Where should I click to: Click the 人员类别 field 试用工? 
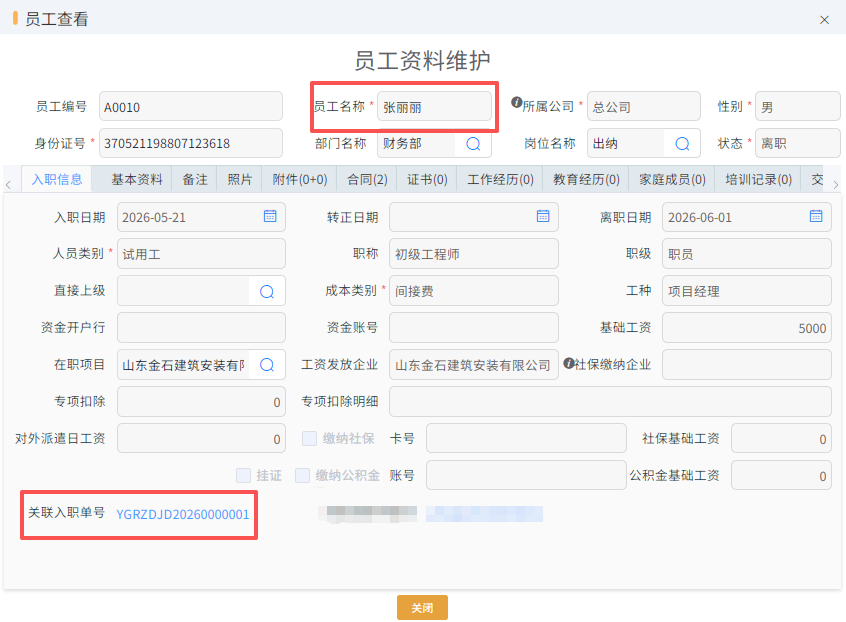(201, 254)
